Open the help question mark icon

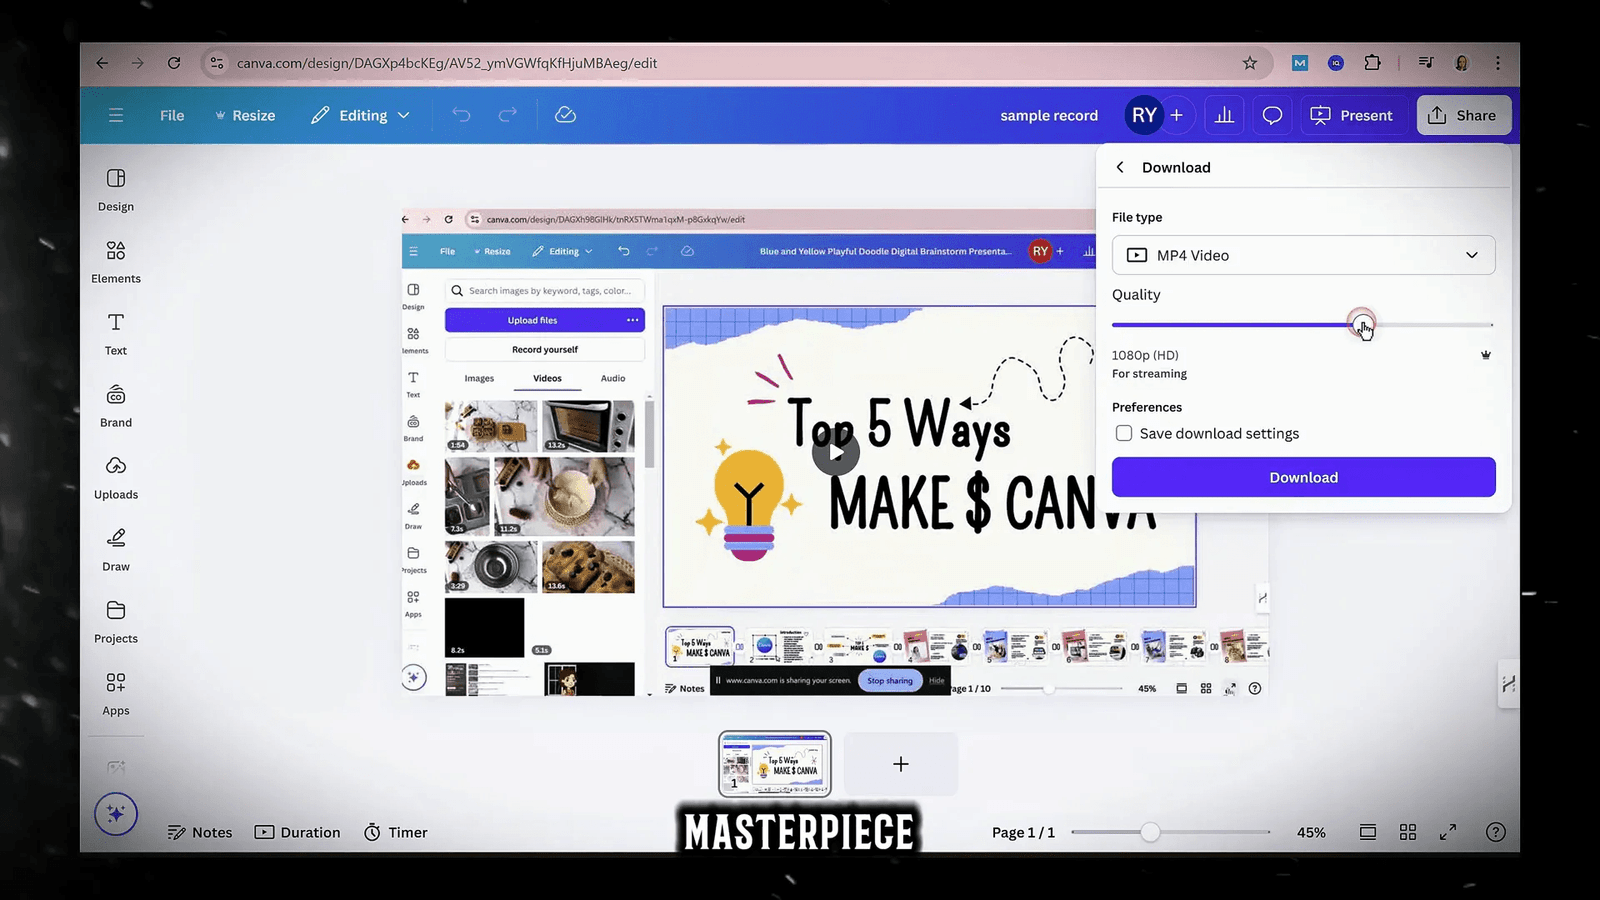click(x=1496, y=832)
